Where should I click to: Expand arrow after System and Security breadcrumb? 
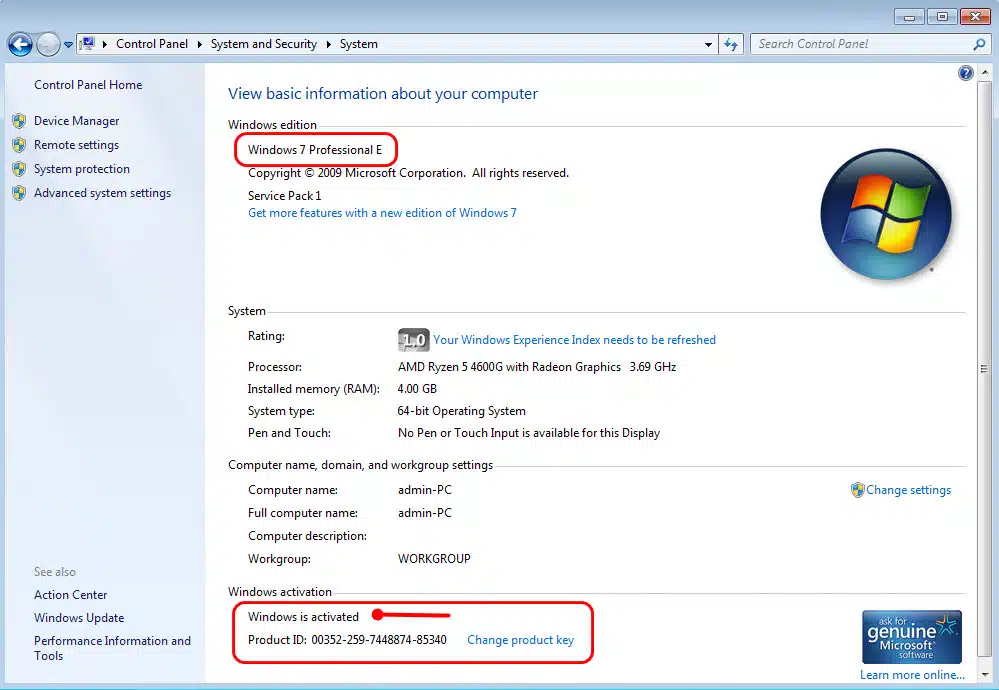(x=329, y=44)
